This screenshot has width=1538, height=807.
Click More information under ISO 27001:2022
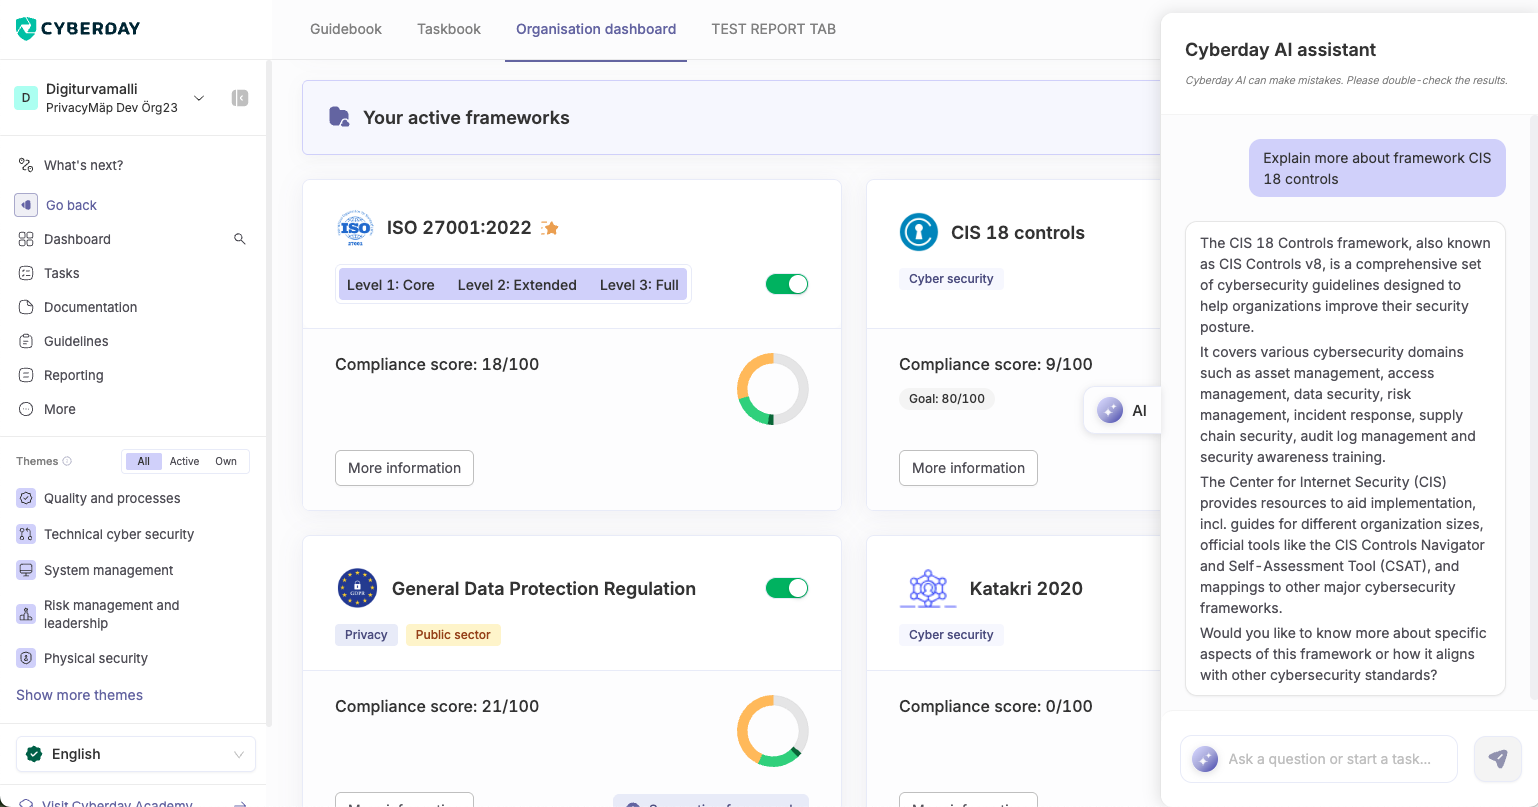[x=404, y=468]
